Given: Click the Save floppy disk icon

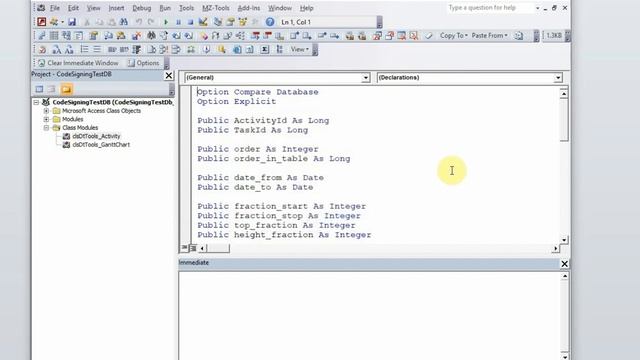Looking at the screenshot, I should click(x=72, y=22).
